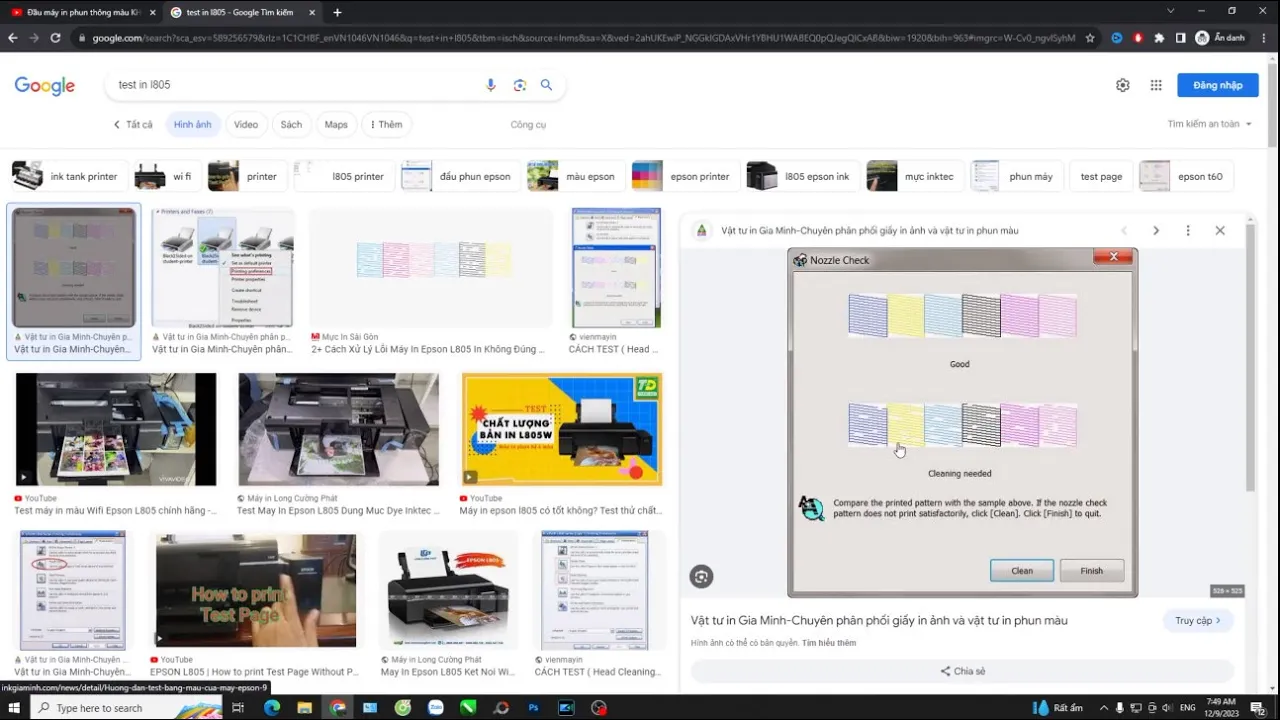Open File Explorer from taskbar
The height and width of the screenshot is (720, 1280).
click(305, 708)
